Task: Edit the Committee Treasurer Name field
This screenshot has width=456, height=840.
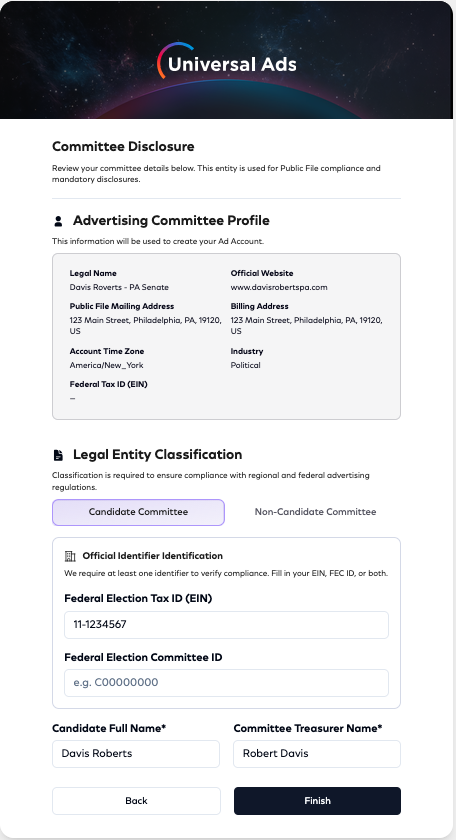Action: tap(317, 754)
